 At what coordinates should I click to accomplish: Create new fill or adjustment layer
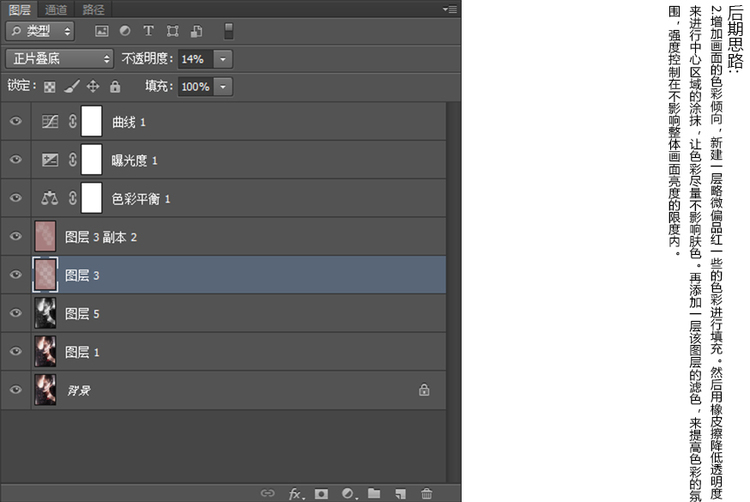coord(349,493)
